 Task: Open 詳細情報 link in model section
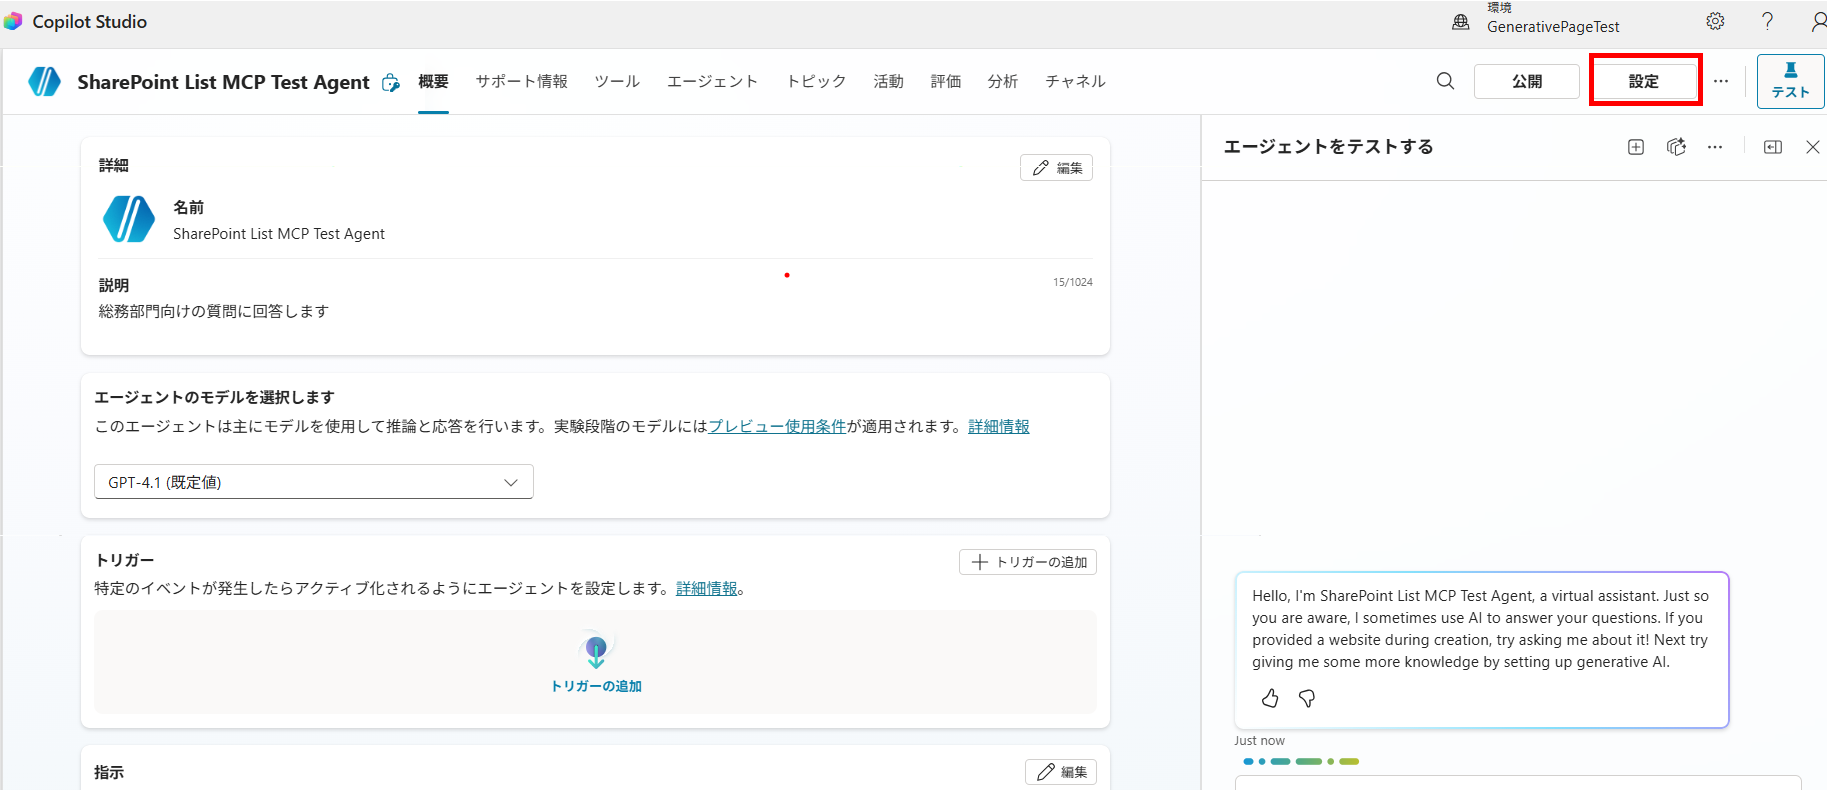[x=999, y=426]
